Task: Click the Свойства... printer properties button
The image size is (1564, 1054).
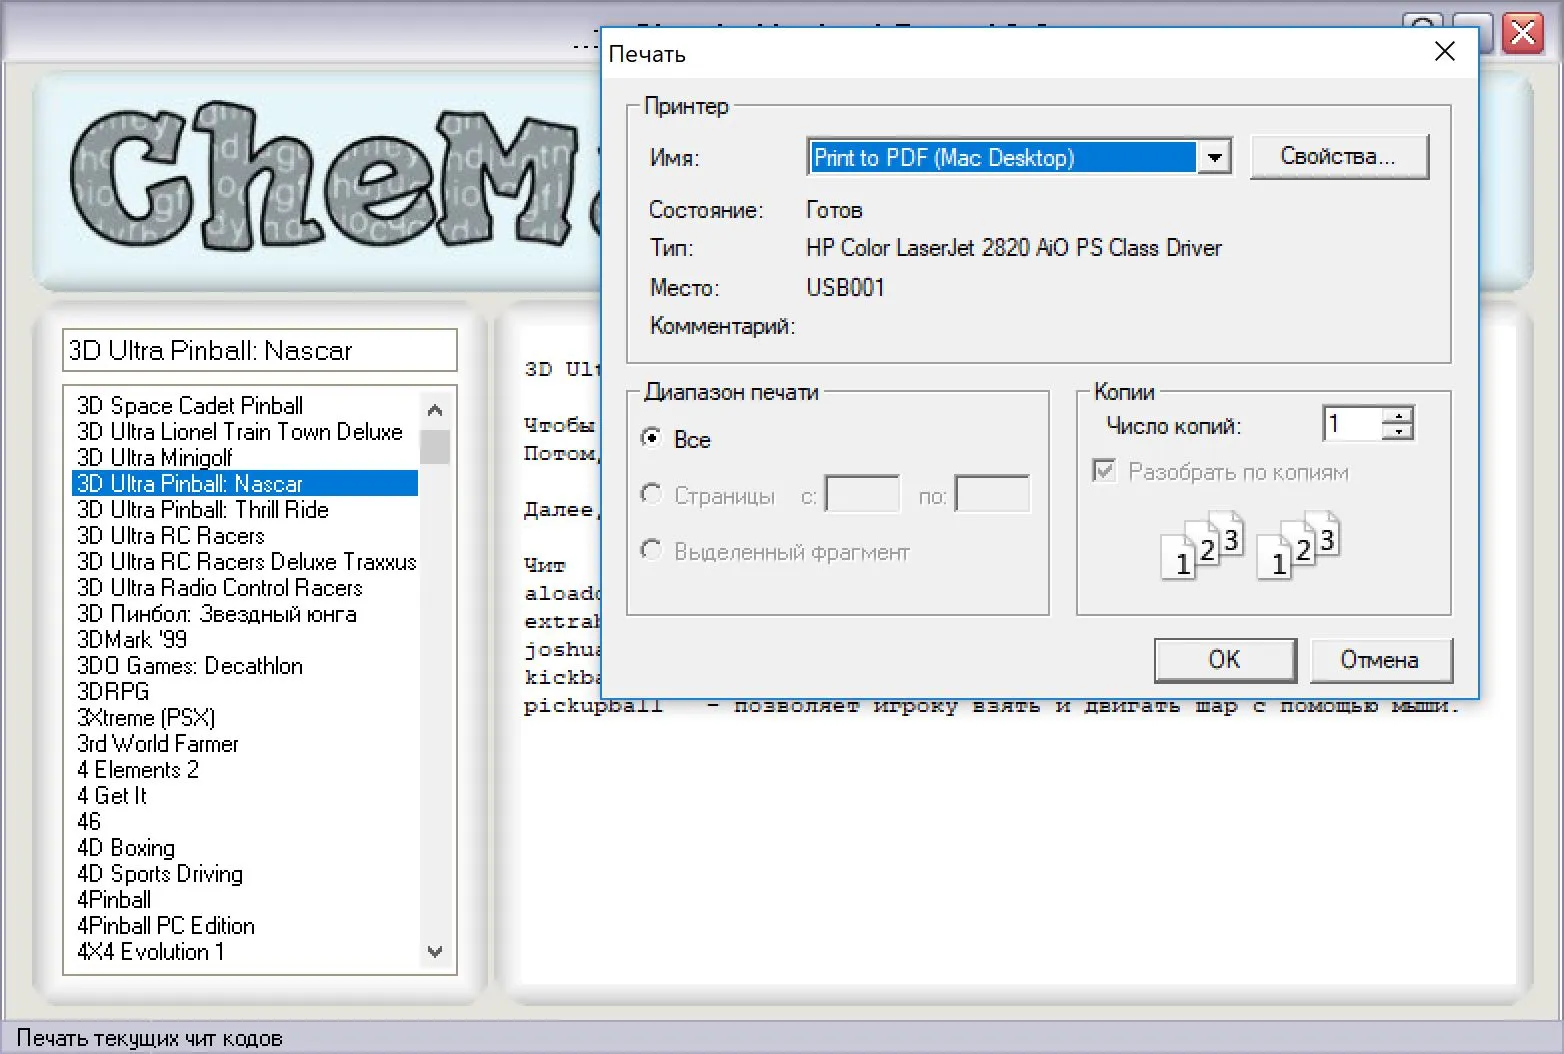Action: pos(1339,157)
